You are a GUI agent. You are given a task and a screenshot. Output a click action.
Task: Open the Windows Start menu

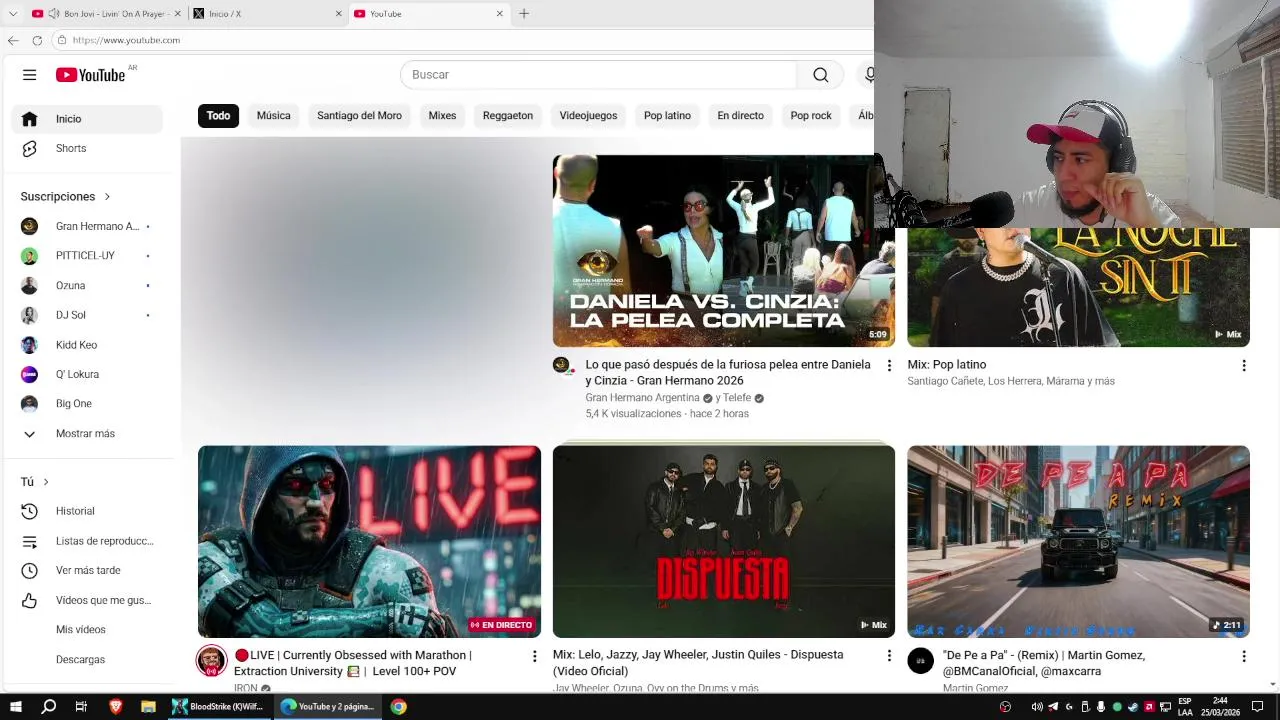click(x=16, y=707)
